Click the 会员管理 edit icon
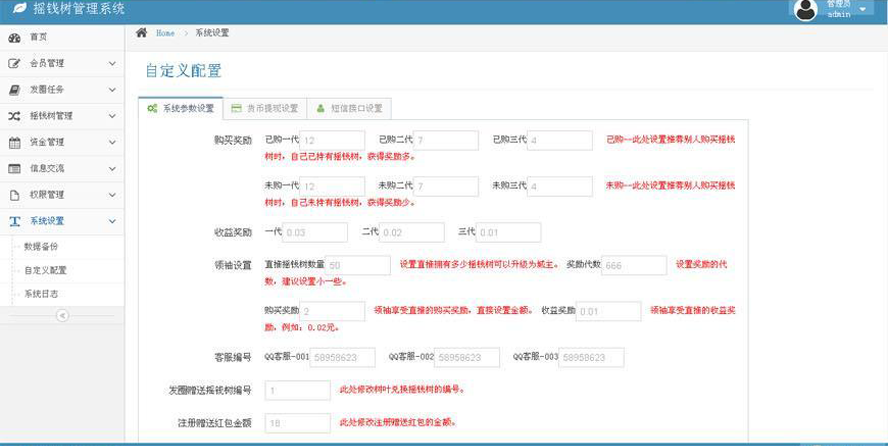 (15, 63)
